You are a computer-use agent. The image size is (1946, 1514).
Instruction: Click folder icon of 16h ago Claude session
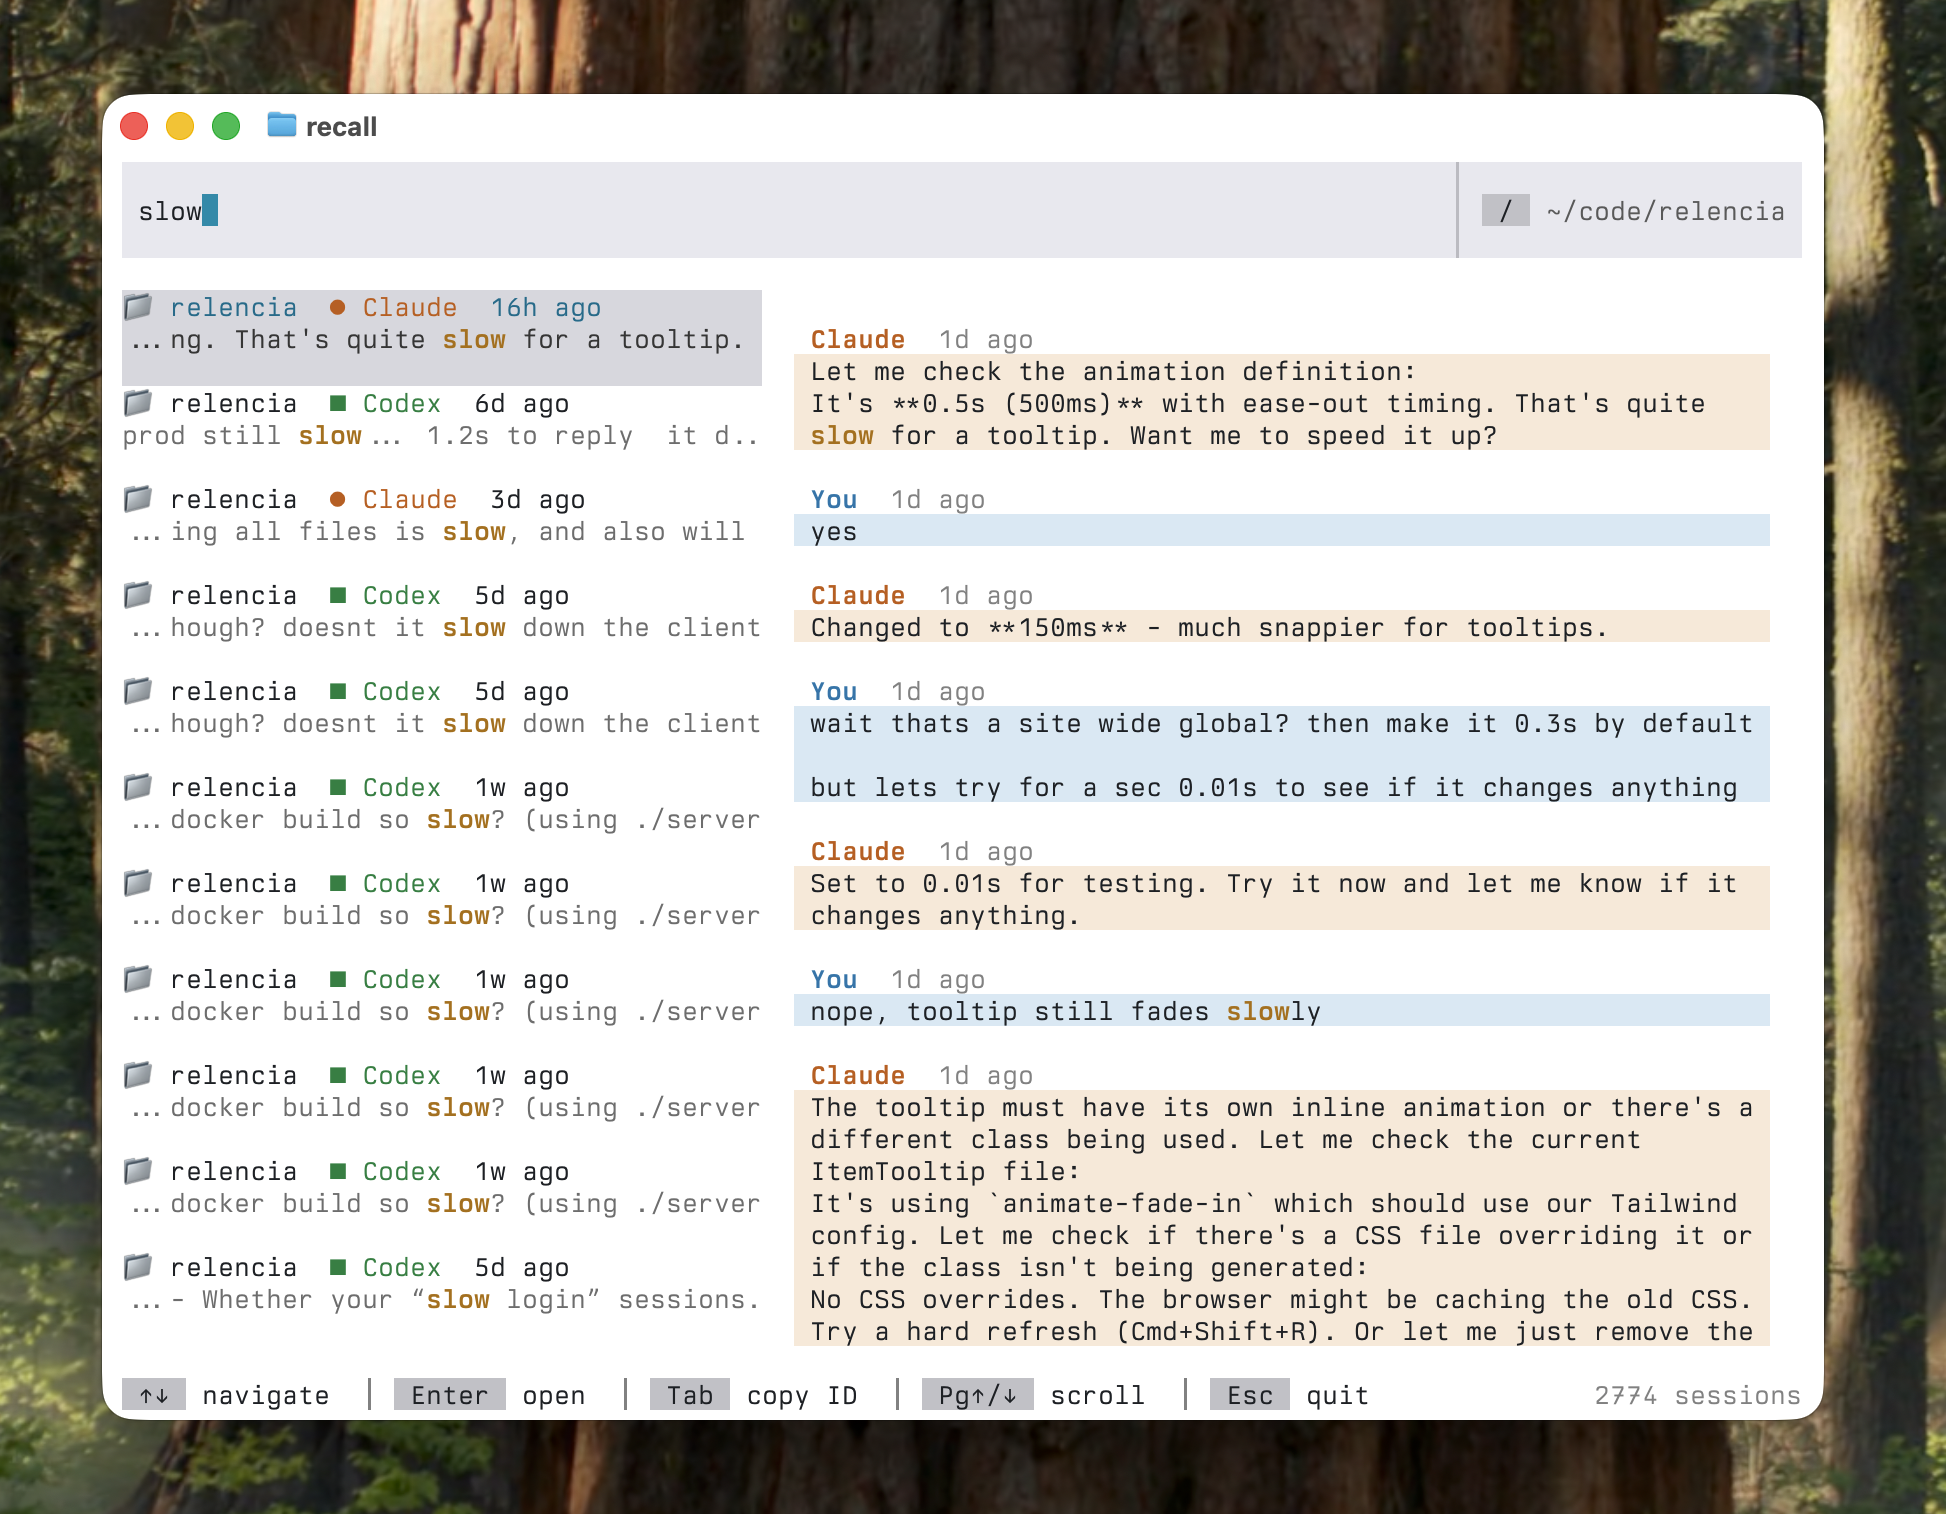point(138,306)
